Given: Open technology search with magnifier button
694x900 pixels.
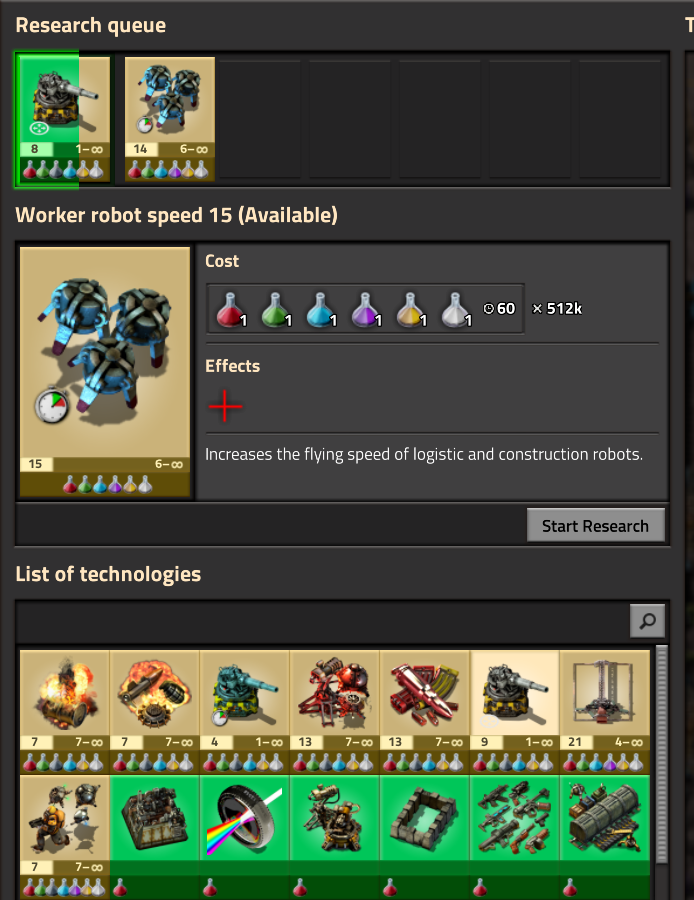Looking at the screenshot, I should pyautogui.click(x=647, y=620).
